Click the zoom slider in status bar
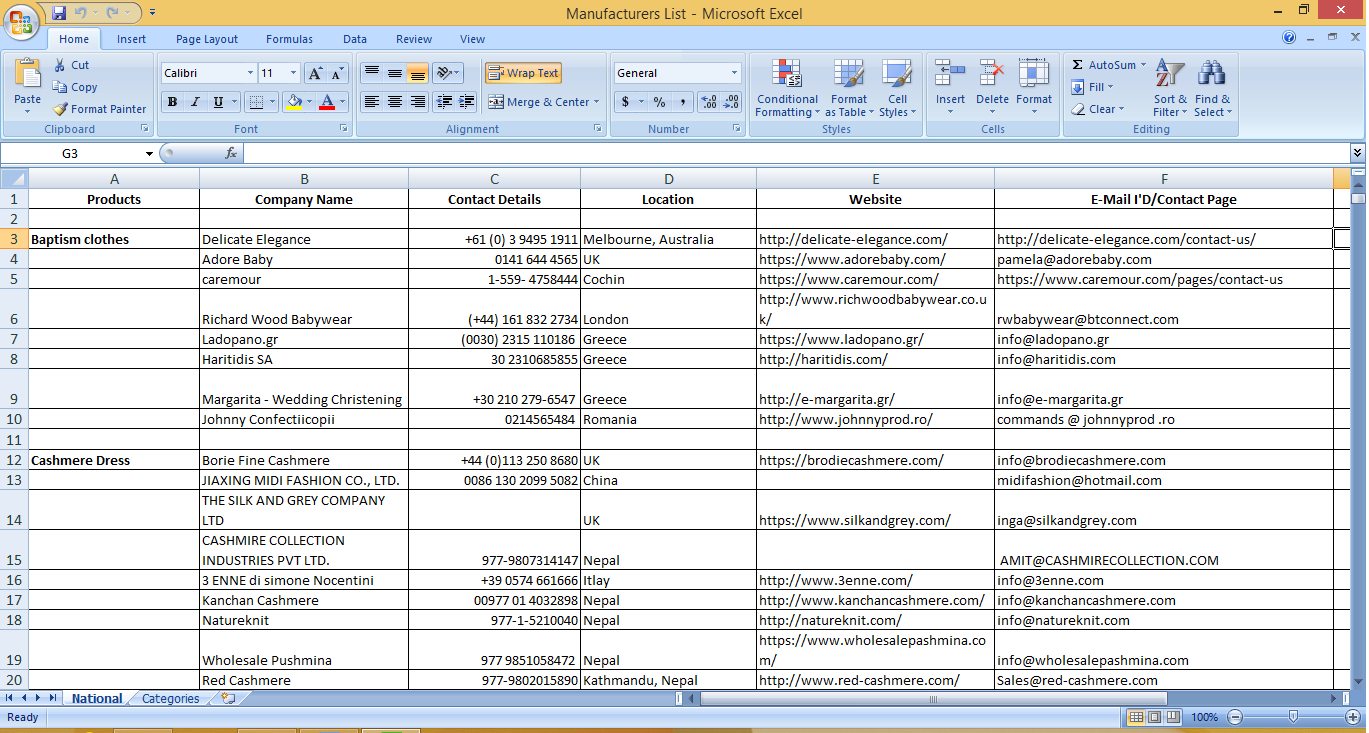The image size is (1369, 733). (1293, 717)
